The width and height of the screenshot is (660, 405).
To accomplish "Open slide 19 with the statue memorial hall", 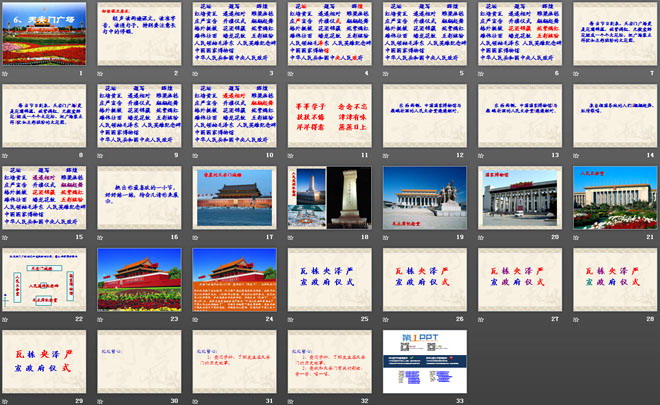I will [x=420, y=195].
